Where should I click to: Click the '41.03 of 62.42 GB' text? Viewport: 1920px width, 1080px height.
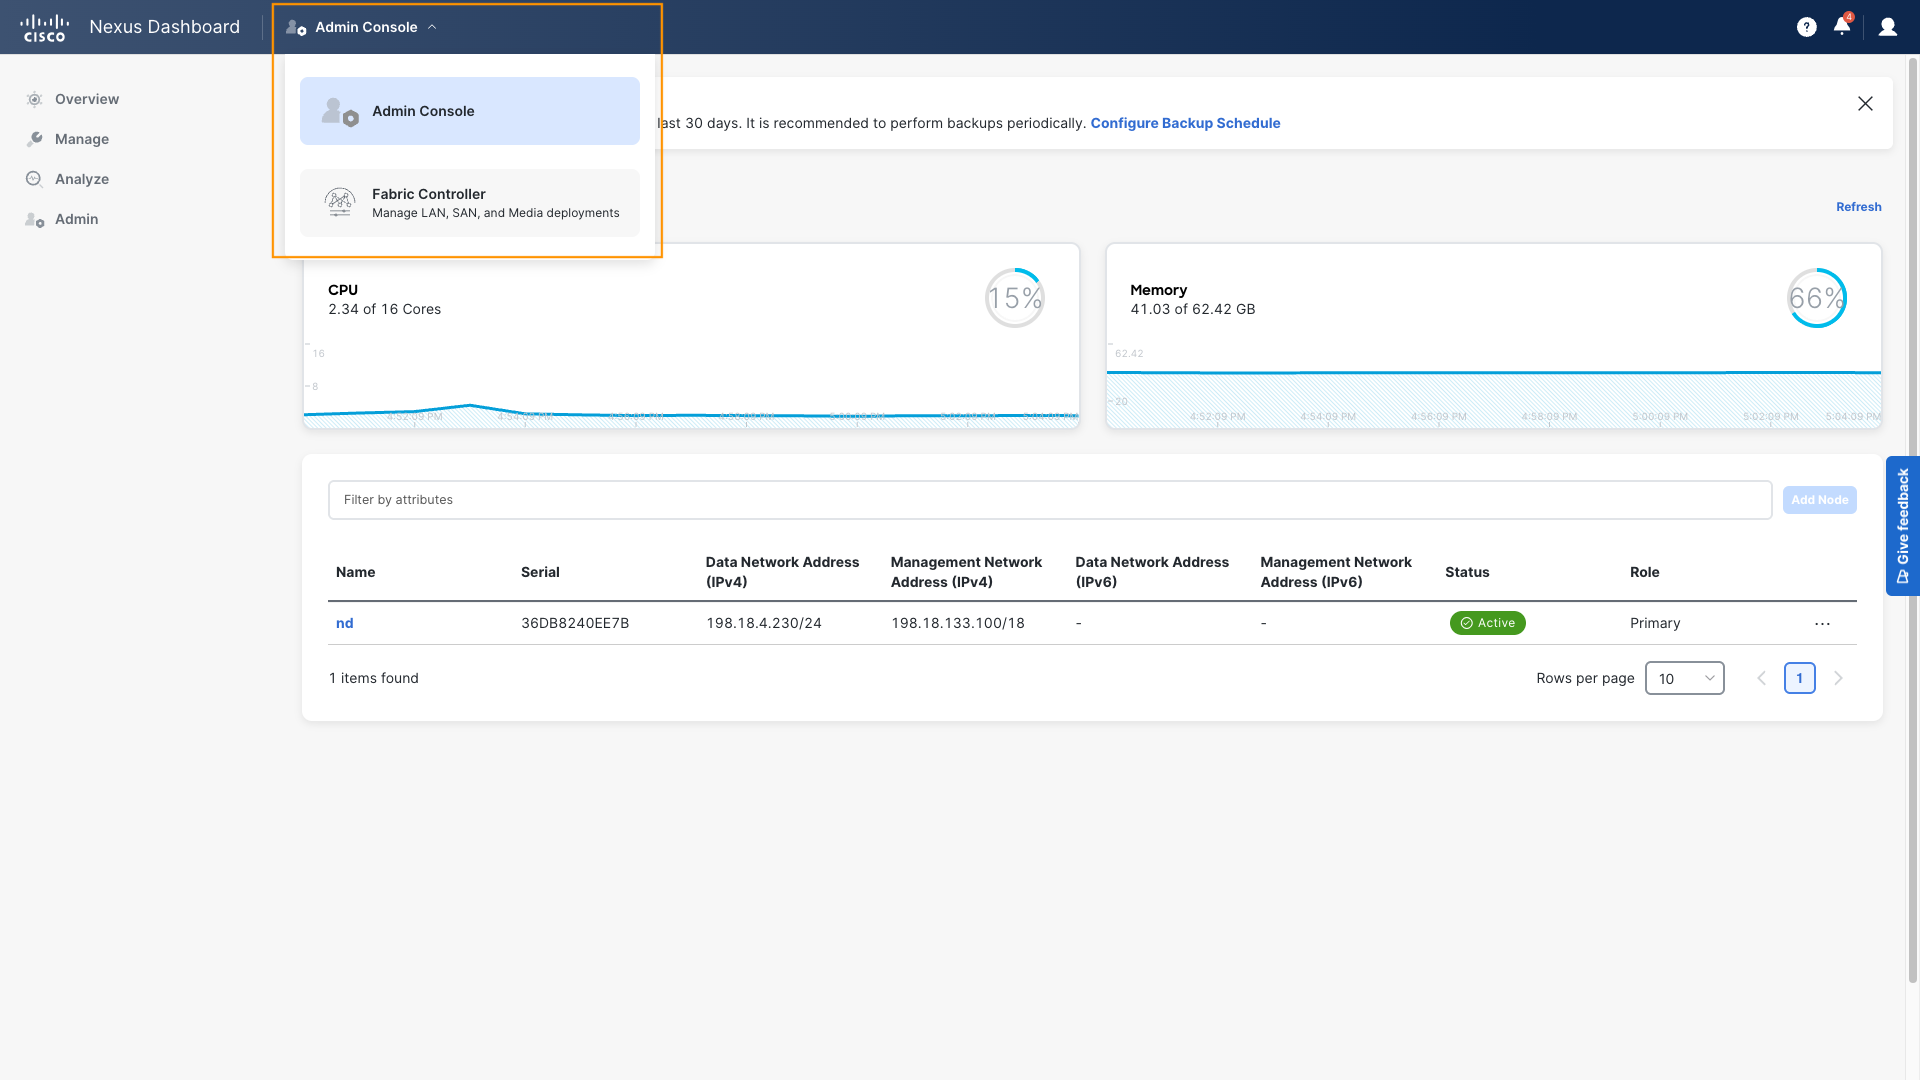tap(1193, 309)
